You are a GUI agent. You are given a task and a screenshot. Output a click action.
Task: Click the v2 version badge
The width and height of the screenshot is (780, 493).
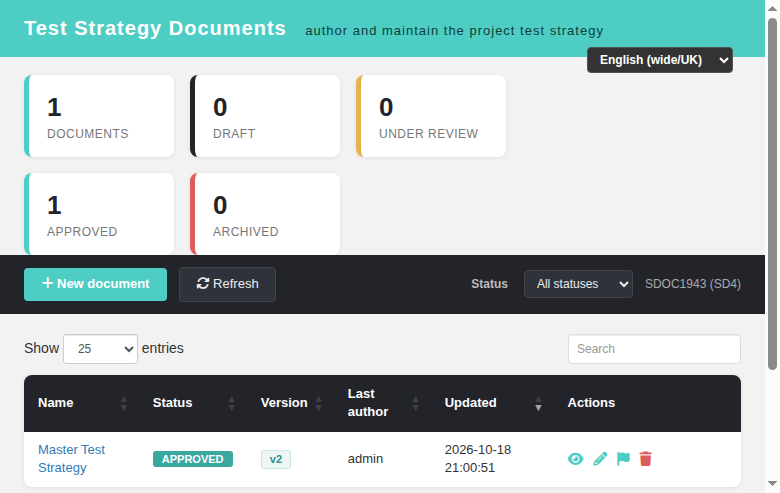point(276,459)
